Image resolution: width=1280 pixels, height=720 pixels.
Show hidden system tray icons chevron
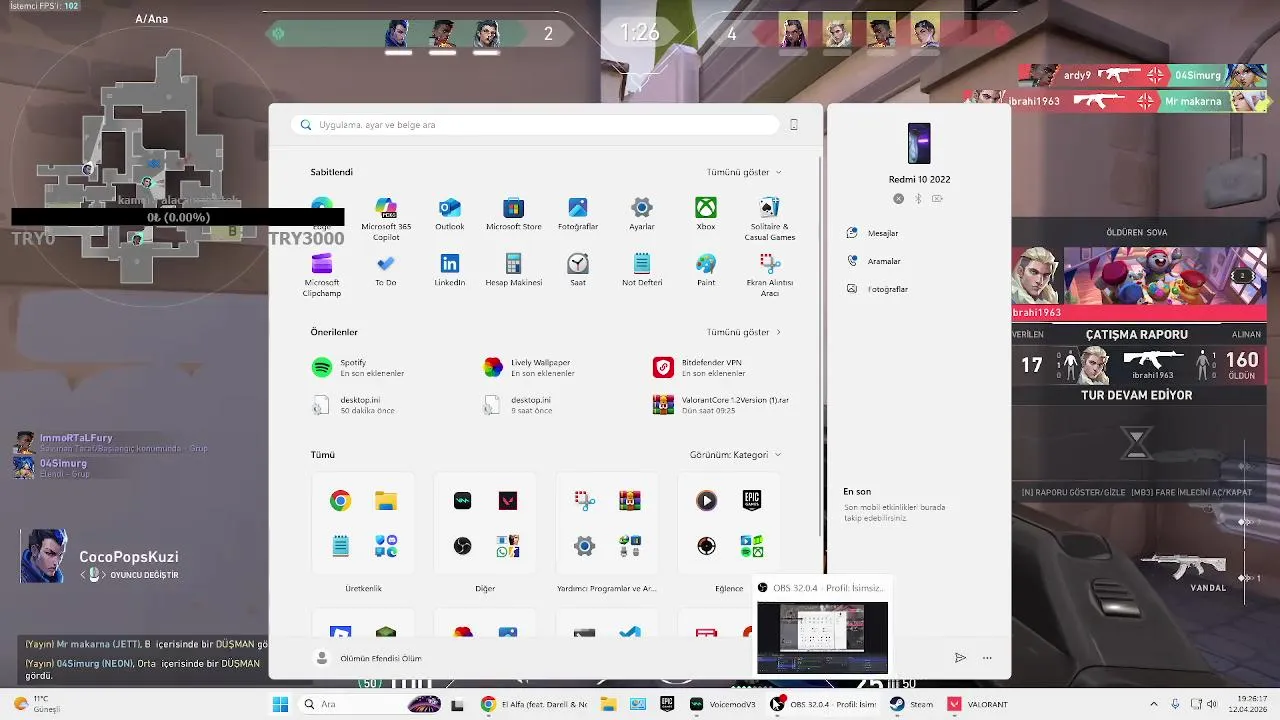pos(1153,704)
